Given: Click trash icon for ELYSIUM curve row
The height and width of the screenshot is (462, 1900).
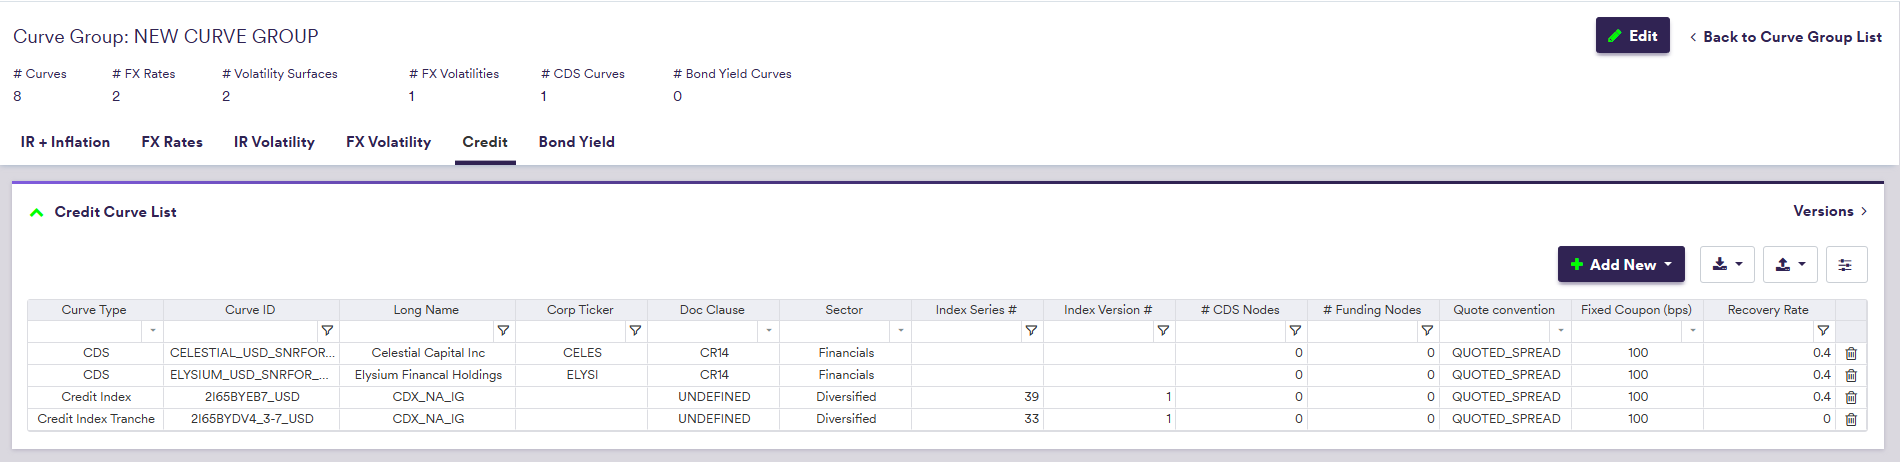Looking at the screenshot, I should tap(1850, 375).
